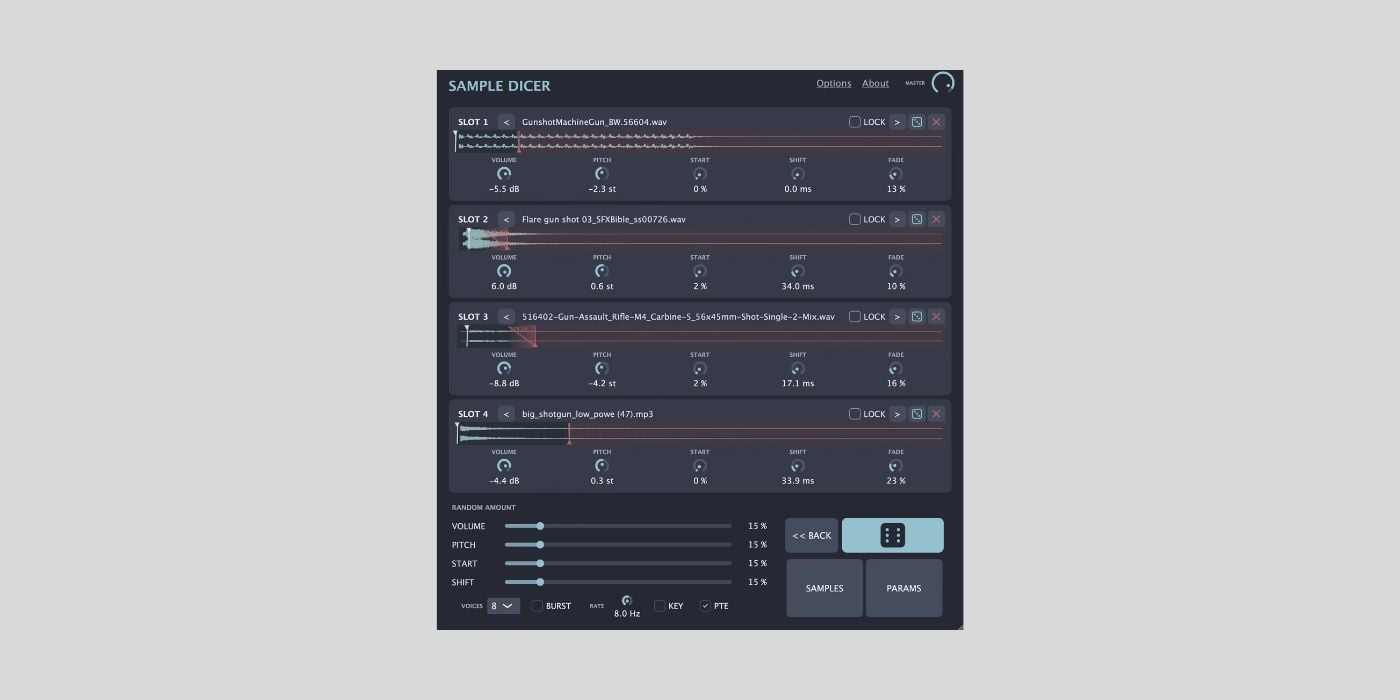Click Slot 1 VOLUME knob
Viewport: 1400px width, 700px height.
[504, 174]
